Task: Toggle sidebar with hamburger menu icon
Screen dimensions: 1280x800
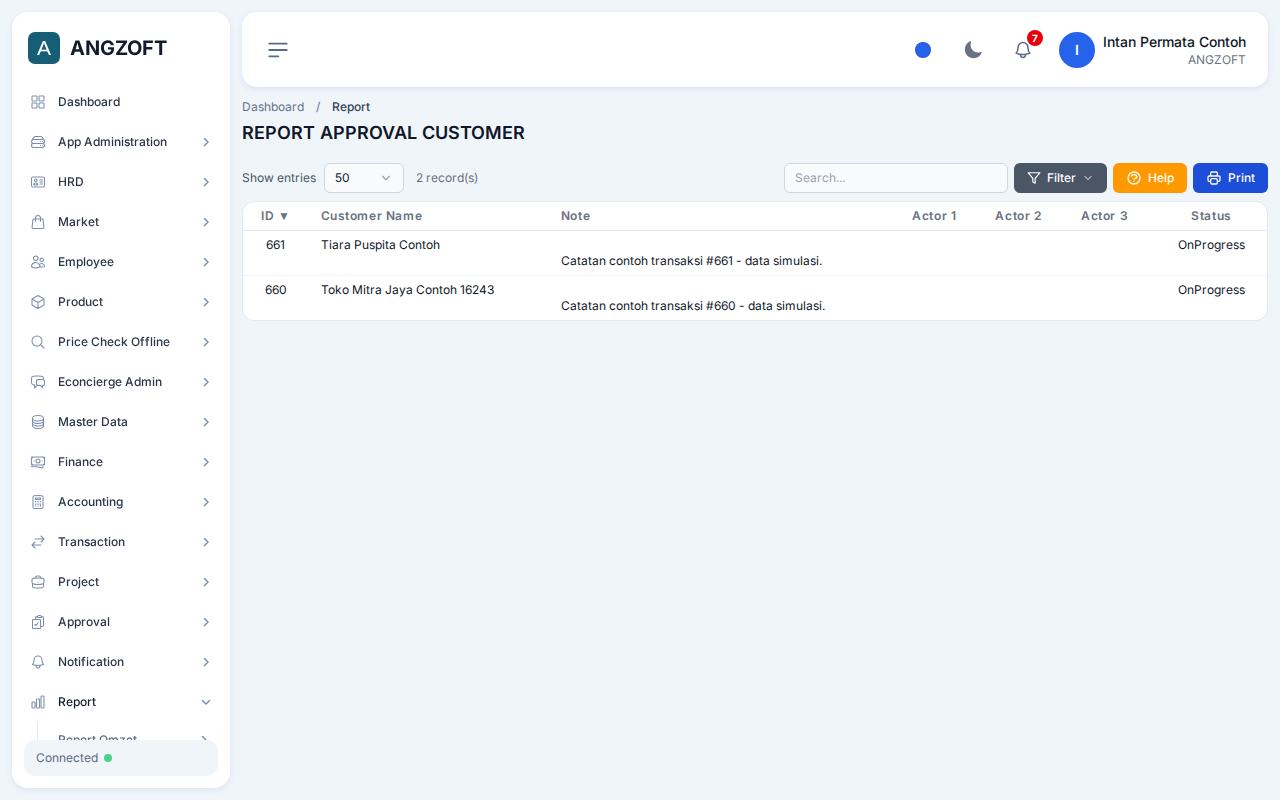Action: click(278, 50)
